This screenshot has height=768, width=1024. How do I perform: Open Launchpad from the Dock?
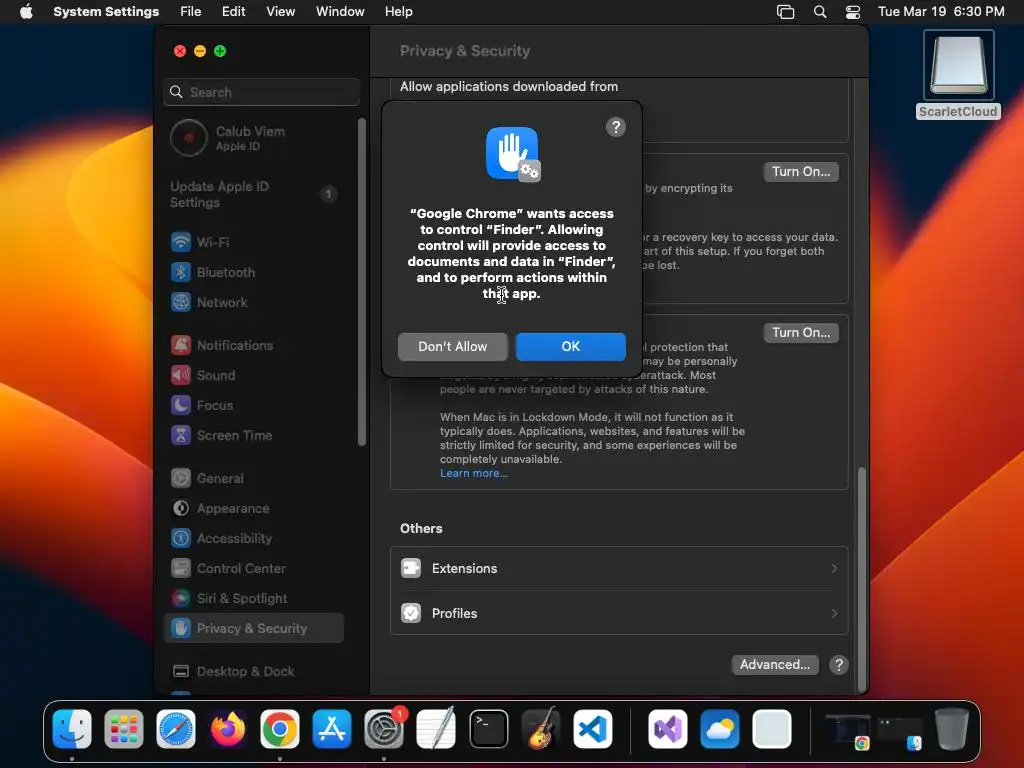coord(123,728)
